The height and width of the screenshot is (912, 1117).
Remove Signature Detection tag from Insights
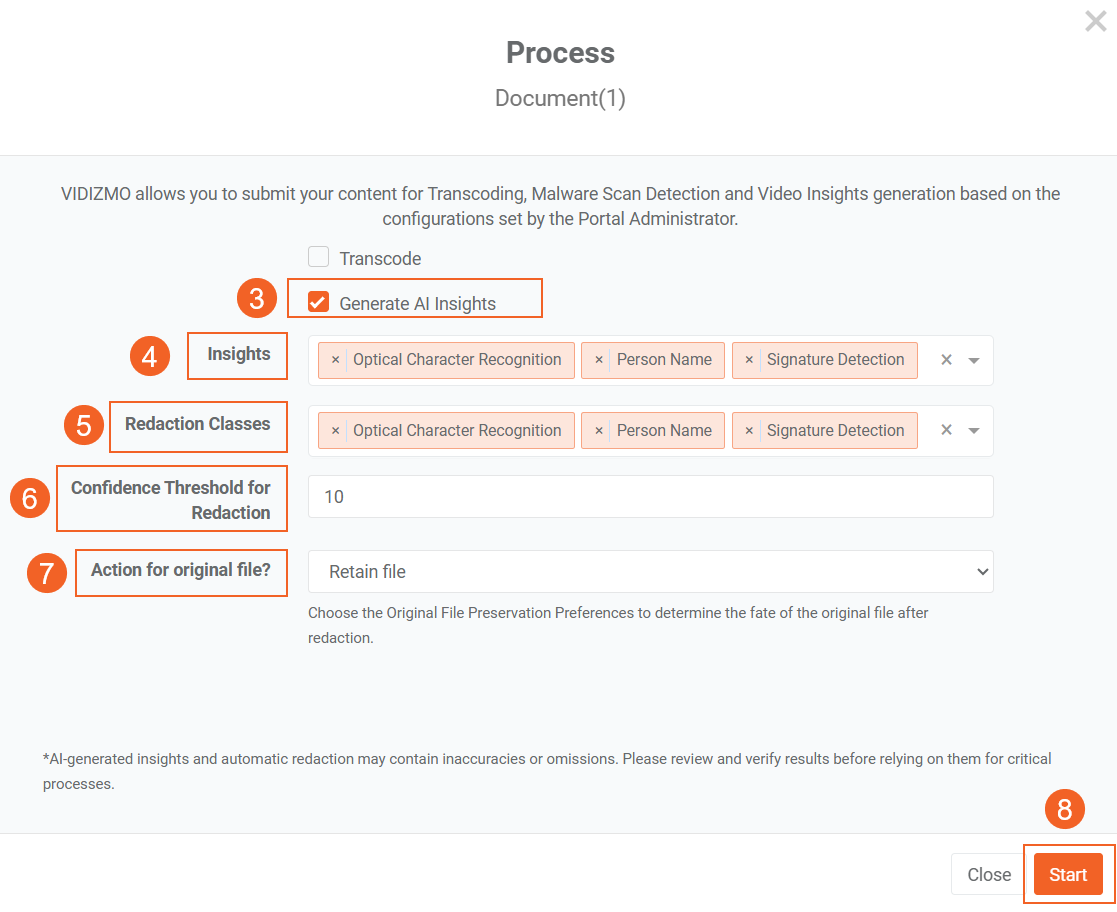pyautogui.click(x=749, y=360)
